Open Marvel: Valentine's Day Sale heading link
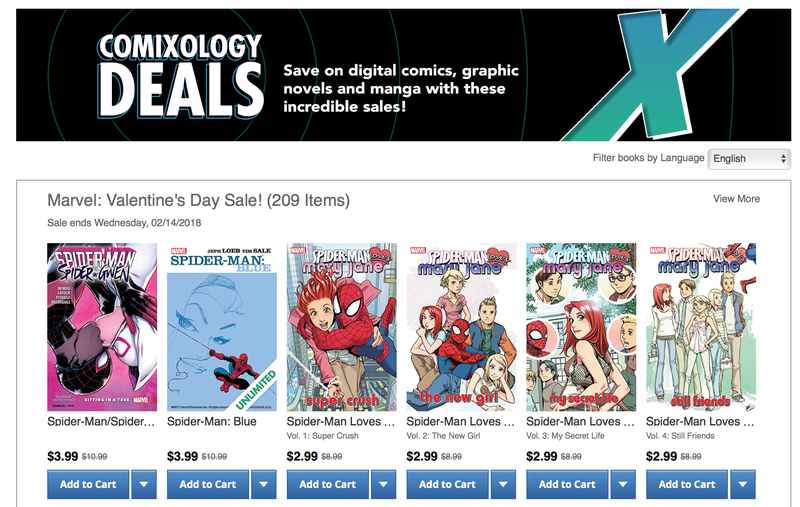Screen dimensions: 800x507 [x=198, y=200]
